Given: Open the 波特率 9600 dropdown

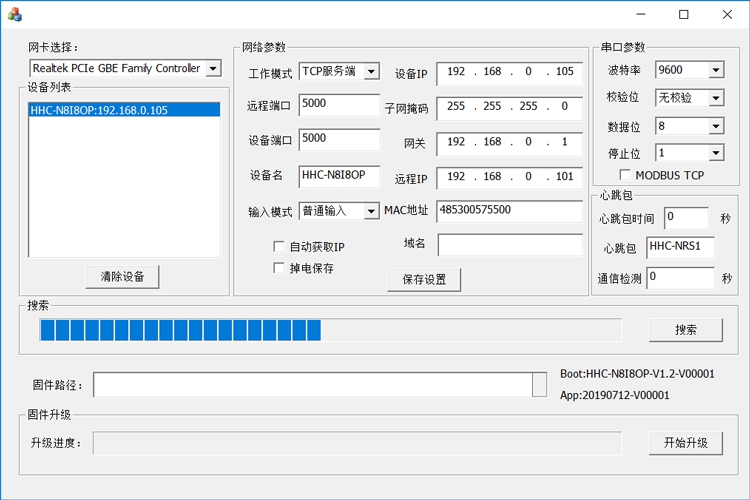Looking at the screenshot, I should click(x=715, y=71).
